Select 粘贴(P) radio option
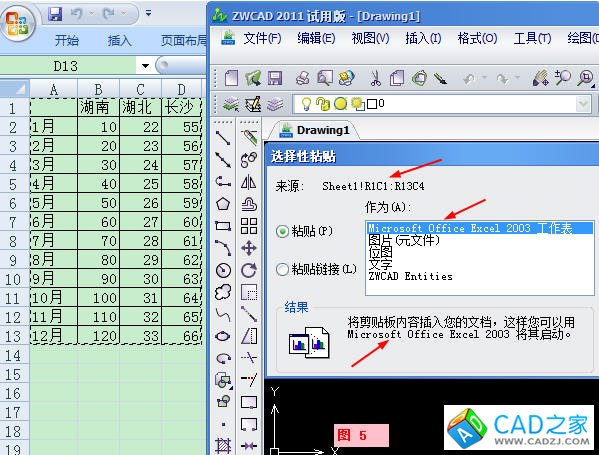 tap(304, 231)
